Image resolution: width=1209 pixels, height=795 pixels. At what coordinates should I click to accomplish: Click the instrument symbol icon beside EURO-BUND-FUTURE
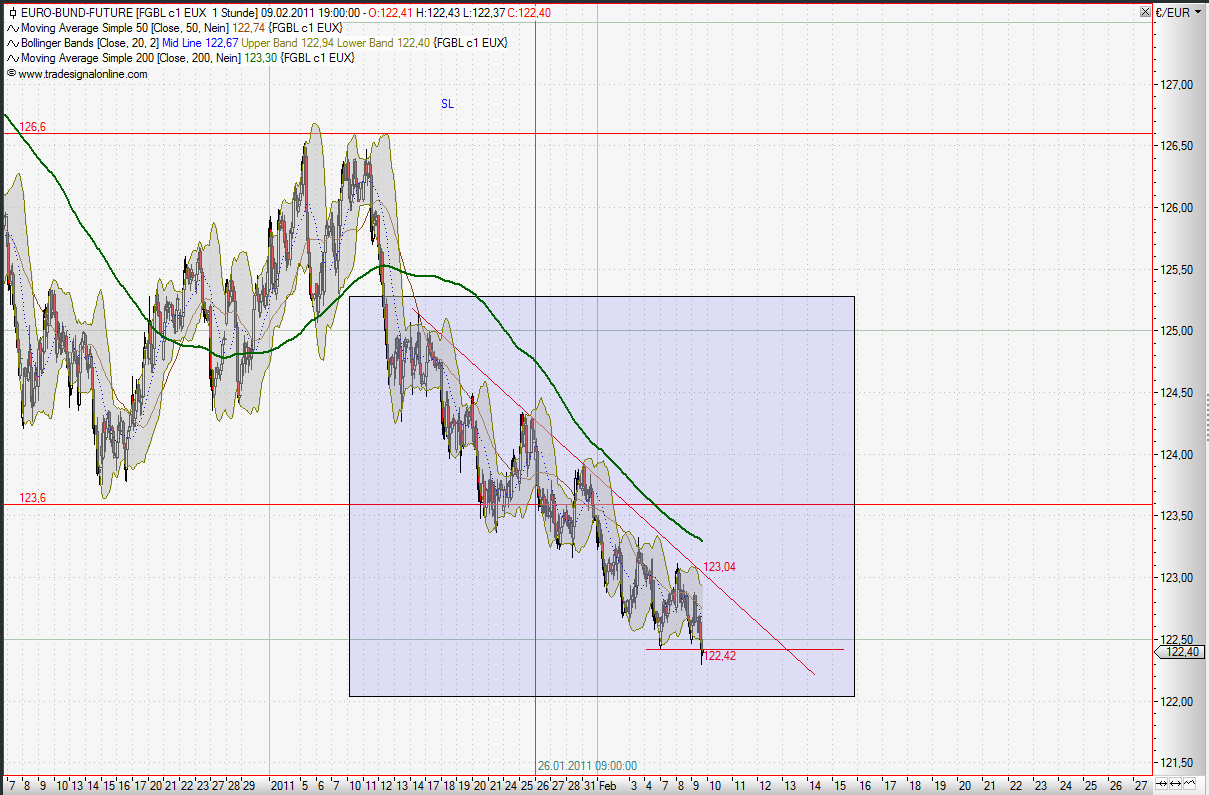12,14
